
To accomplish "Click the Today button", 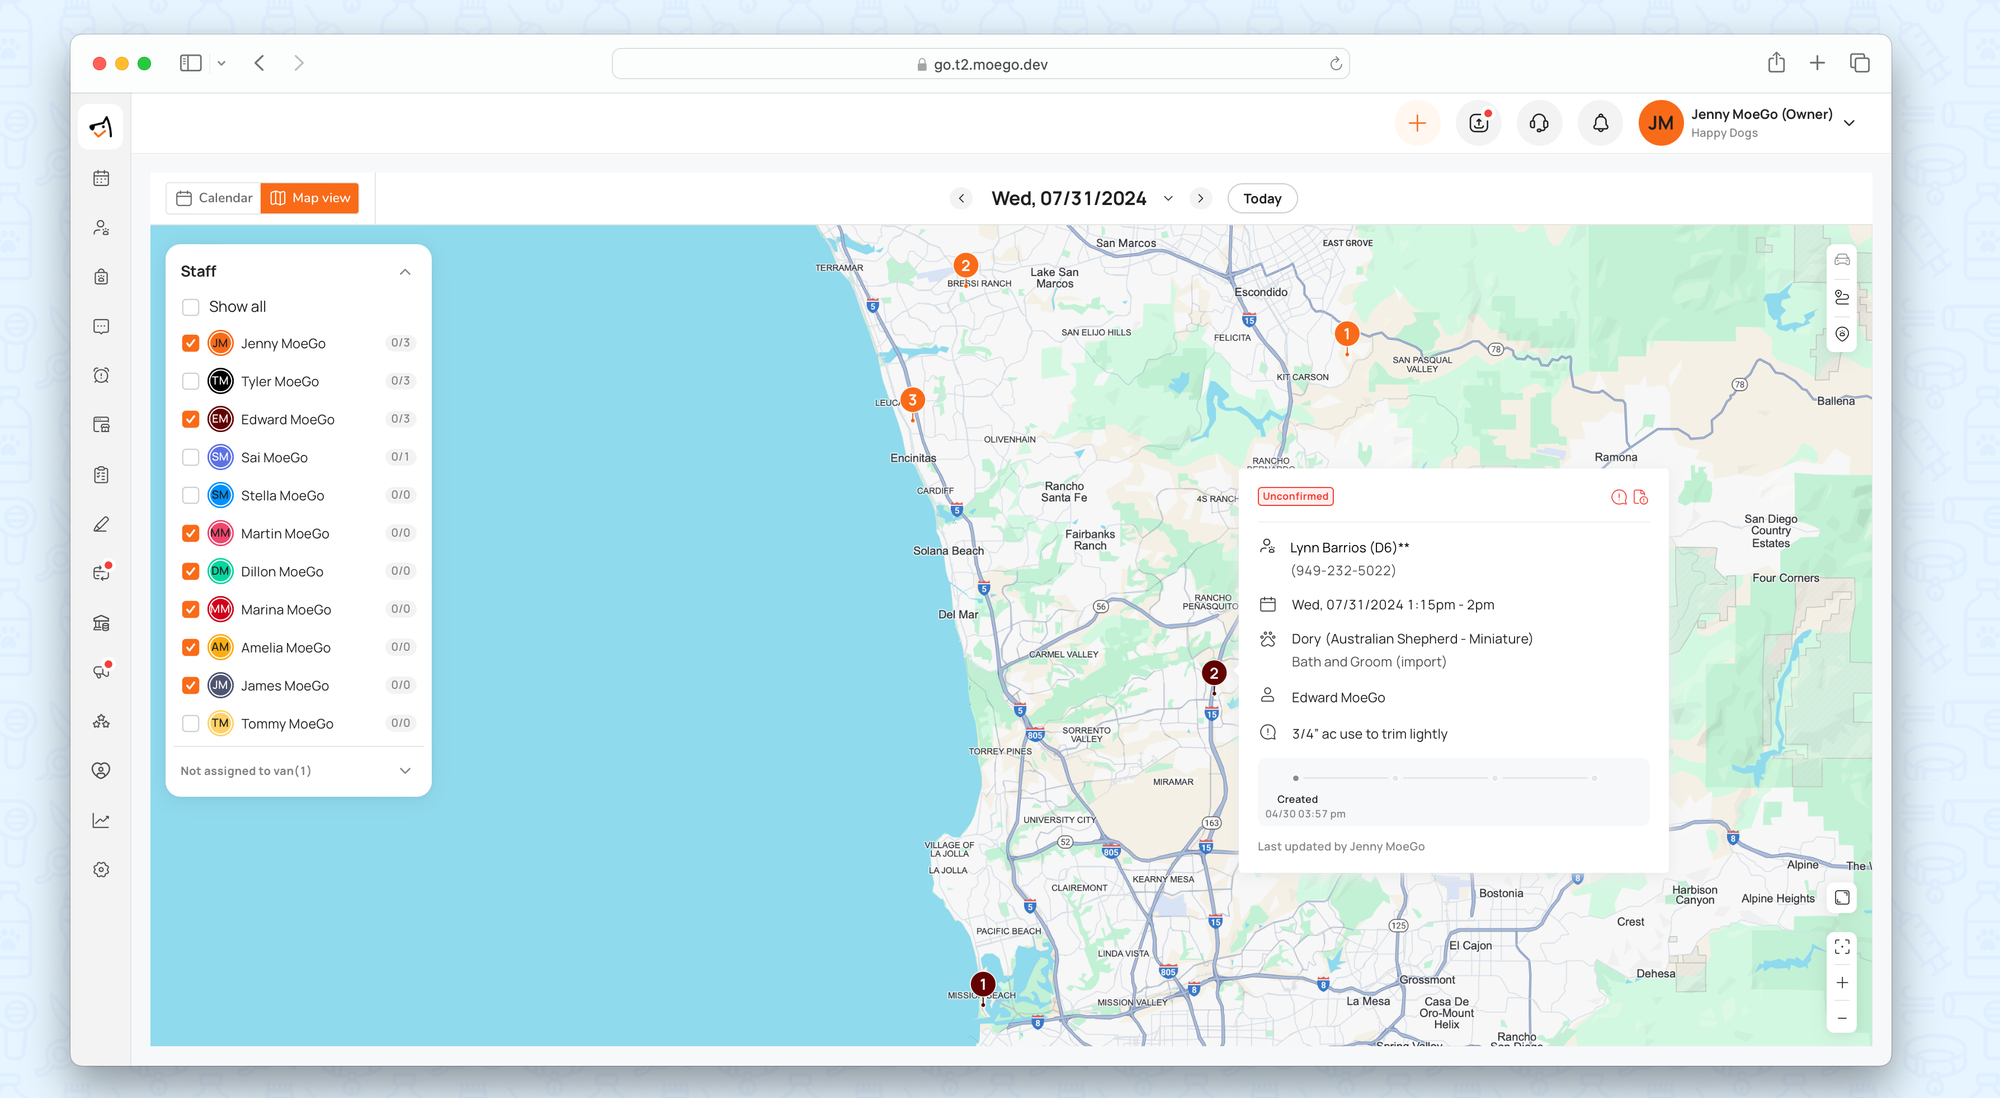I will (x=1262, y=198).
